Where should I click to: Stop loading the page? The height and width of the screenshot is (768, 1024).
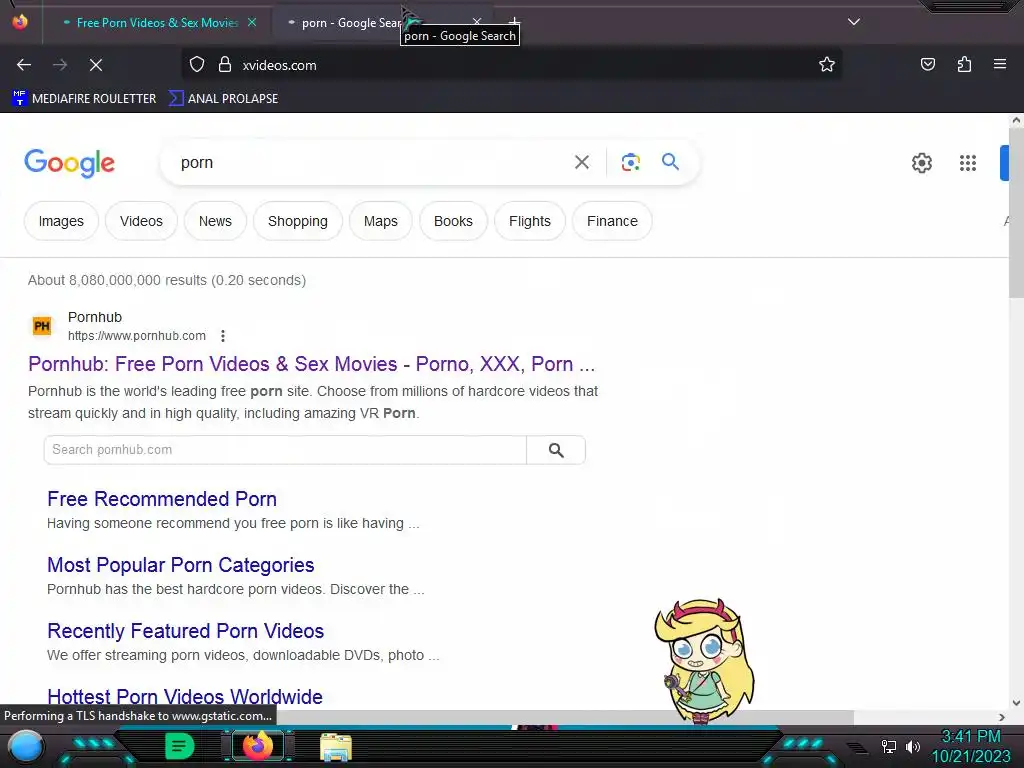coord(95,65)
